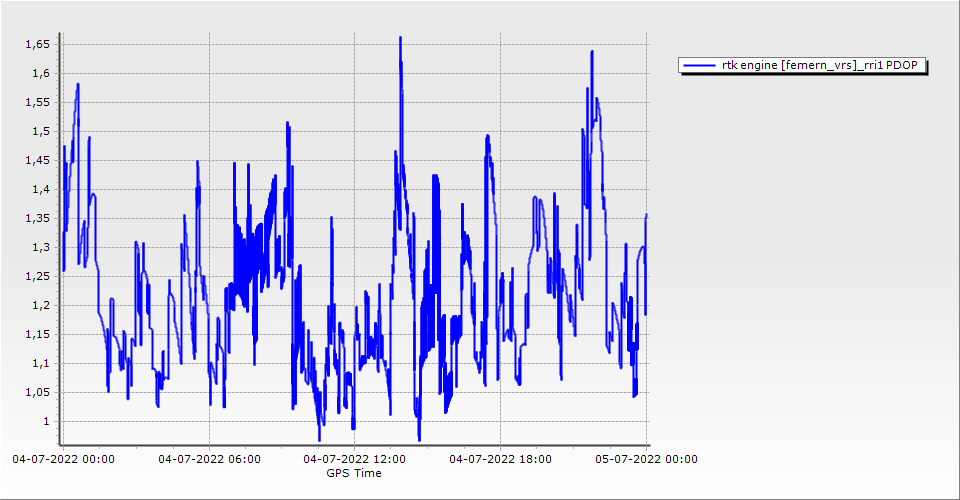Screen dimensions: 960x500
Task: Click the highest PDOP peak after 12:00
Action: click(x=400, y=38)
